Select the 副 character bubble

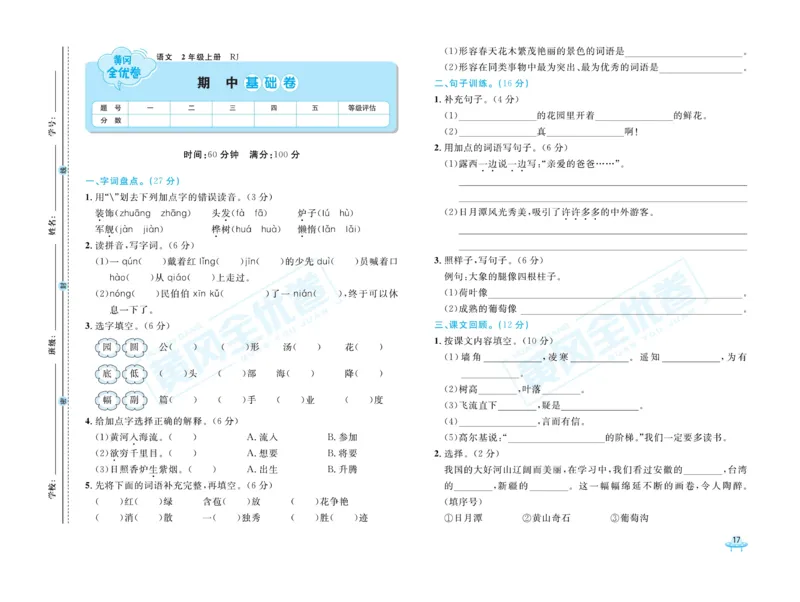(x=135, y=399)
